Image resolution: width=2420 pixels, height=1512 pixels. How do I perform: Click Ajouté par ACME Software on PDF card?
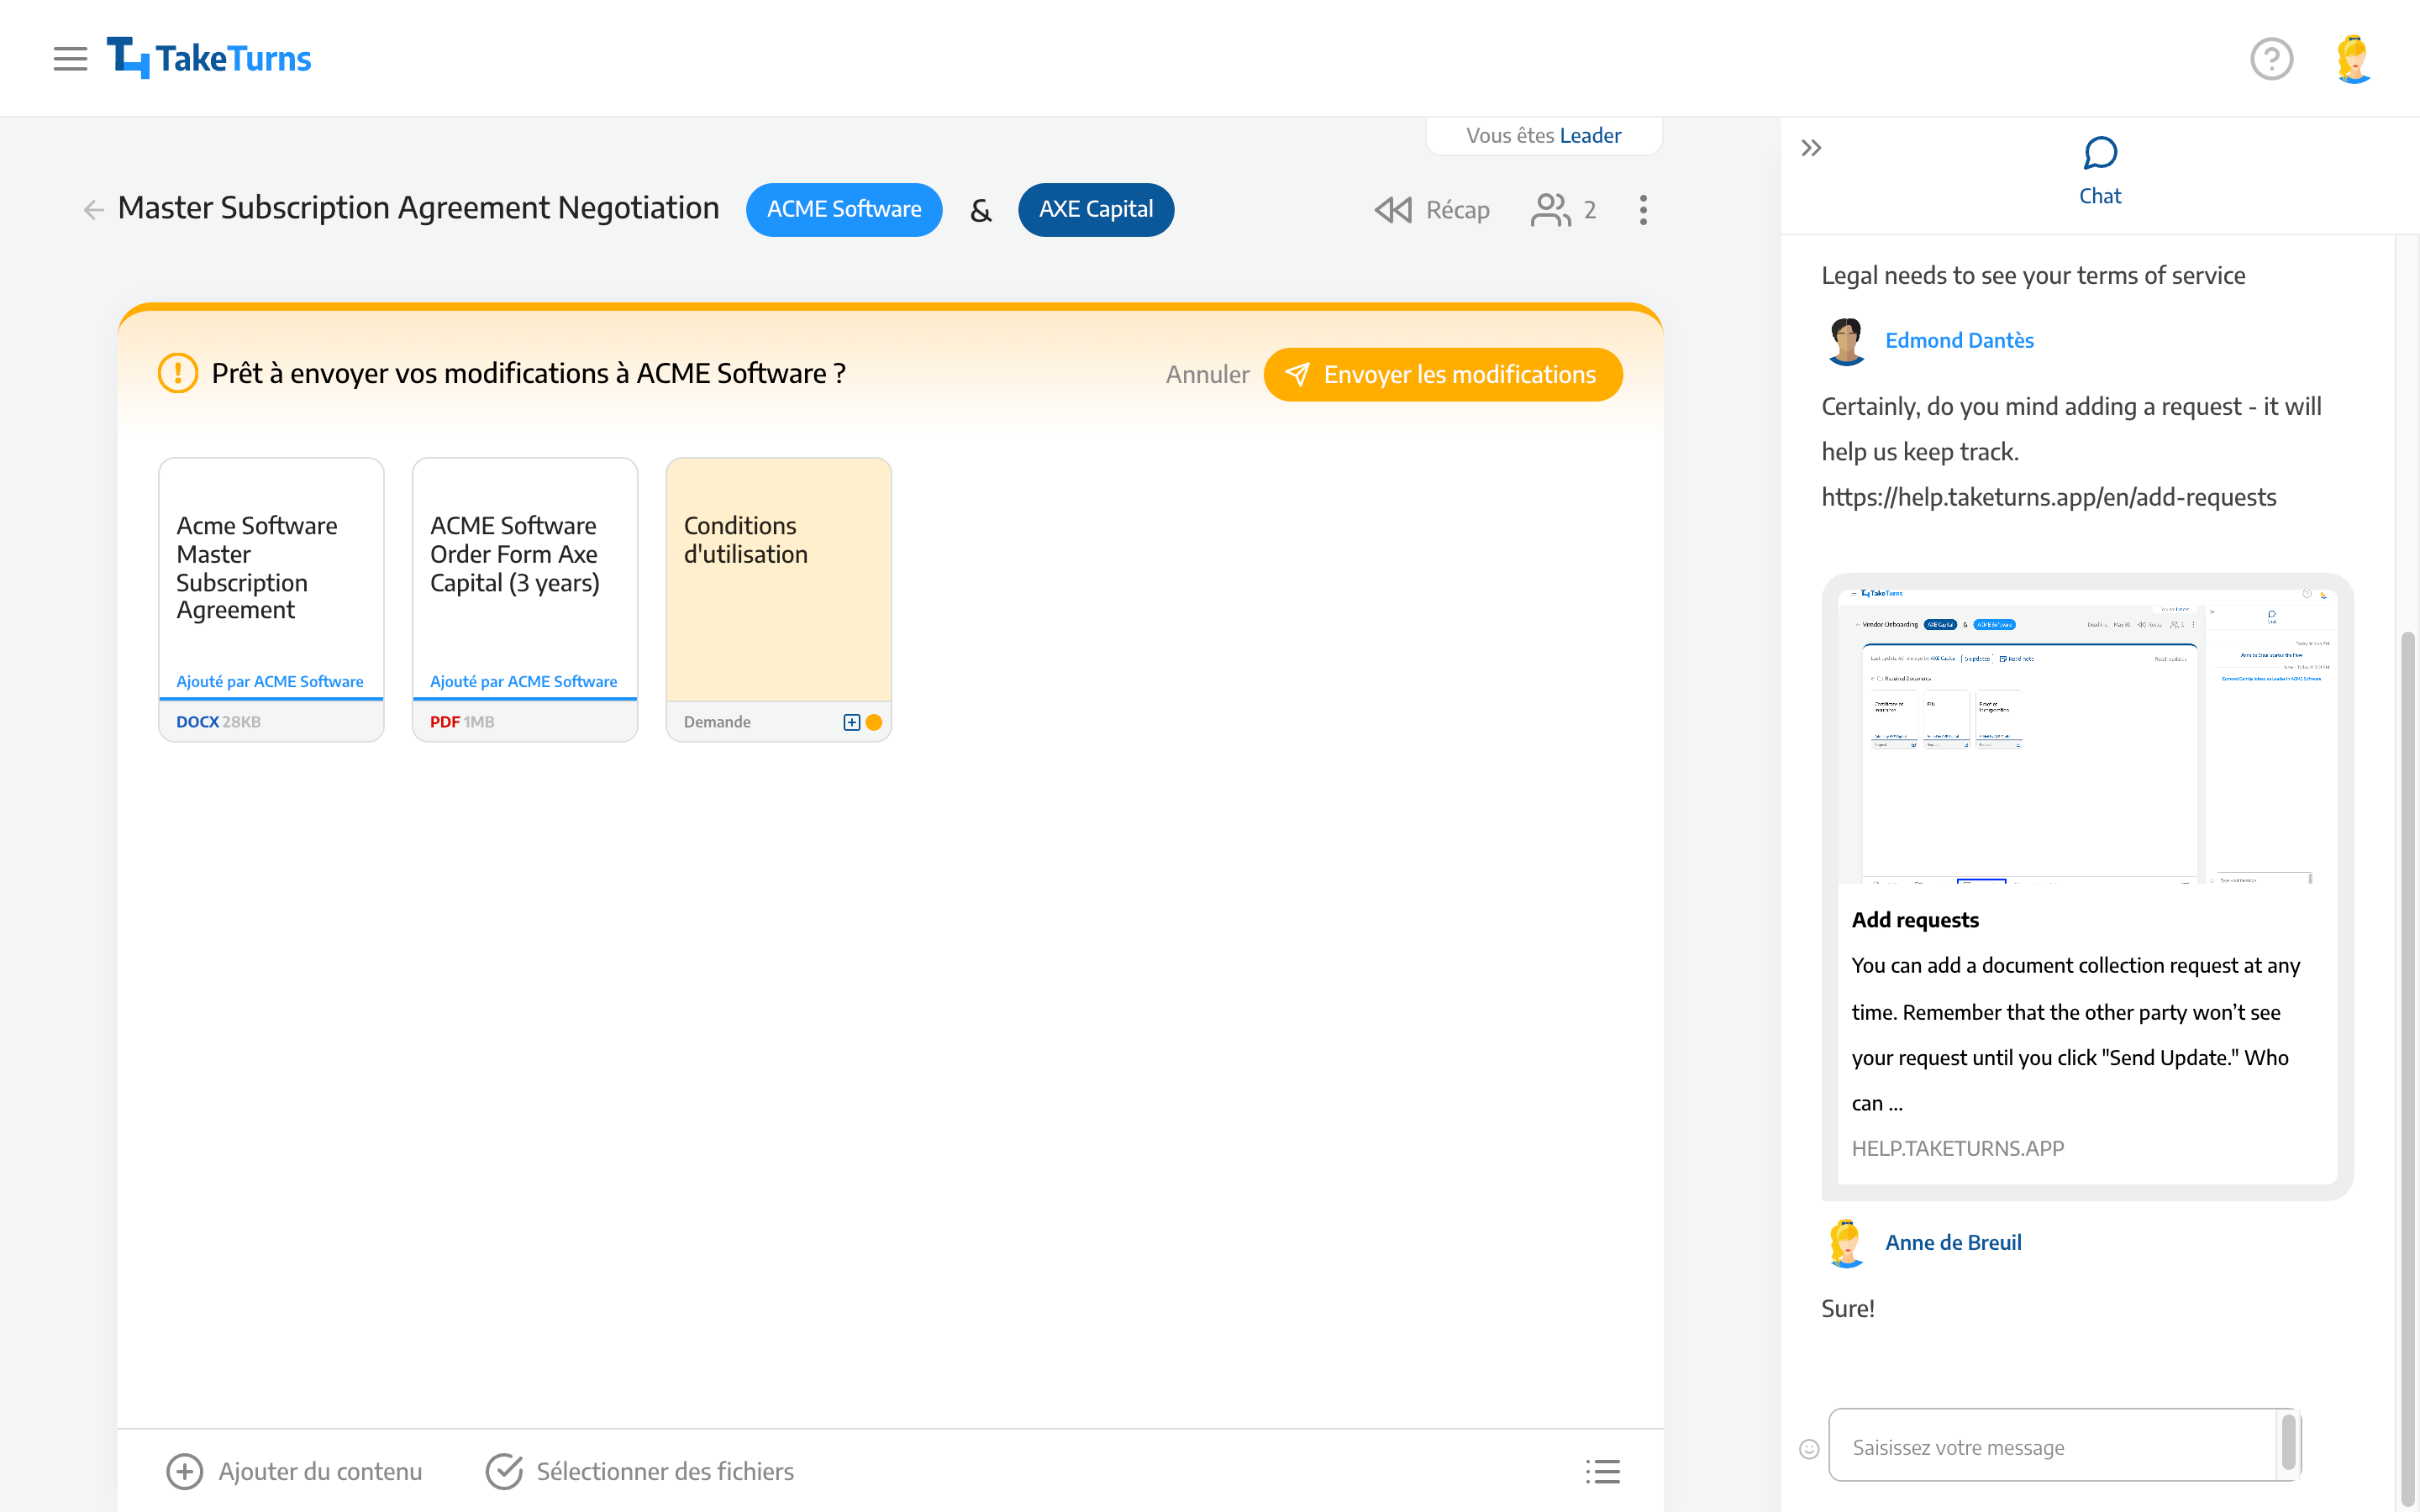[x=524, y=681]
